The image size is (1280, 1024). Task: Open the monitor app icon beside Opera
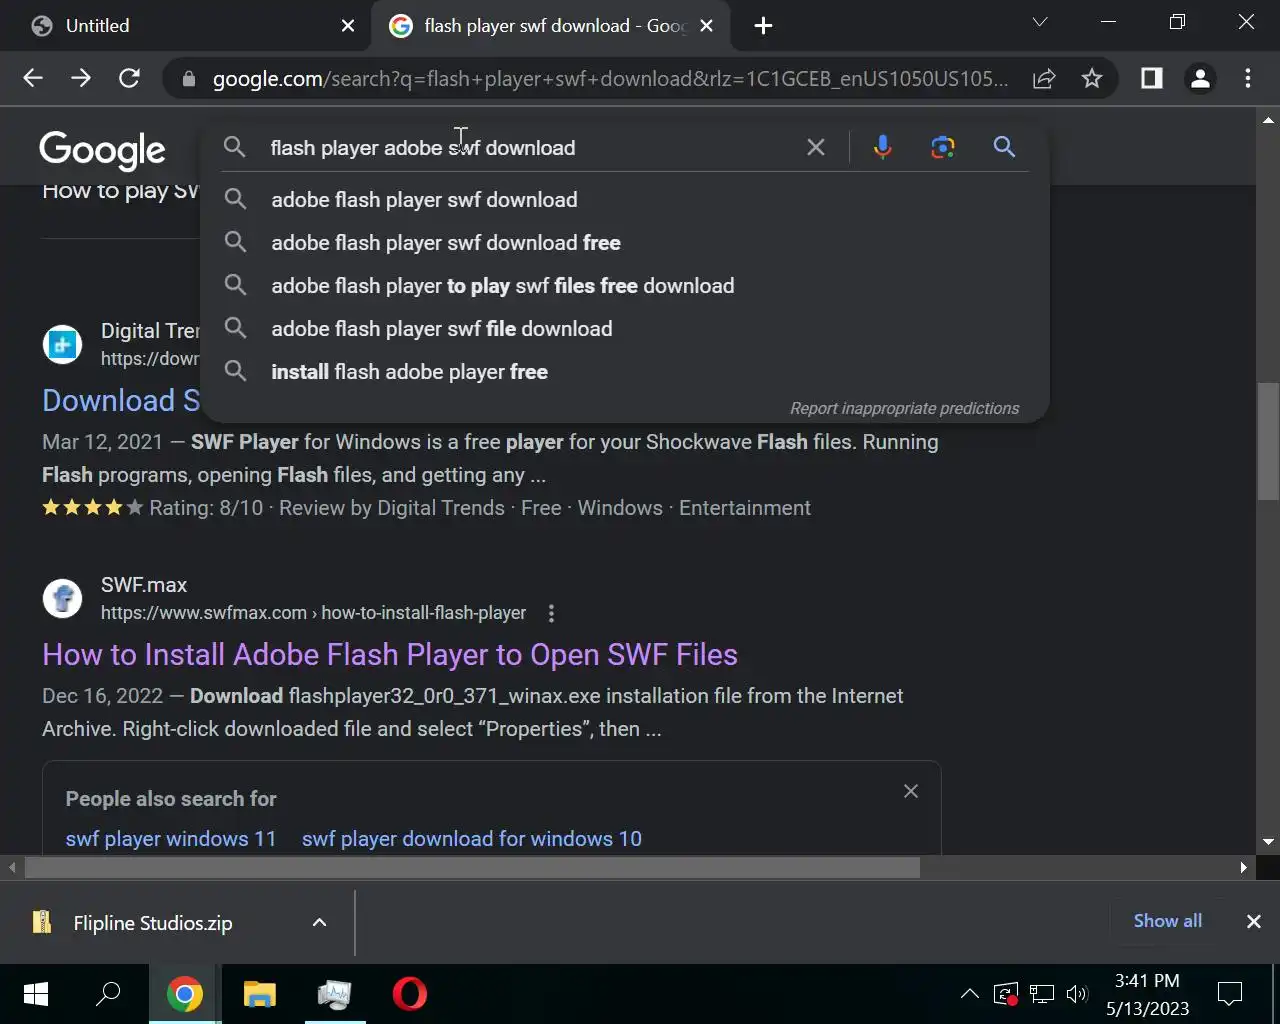[x=335, y=994]
